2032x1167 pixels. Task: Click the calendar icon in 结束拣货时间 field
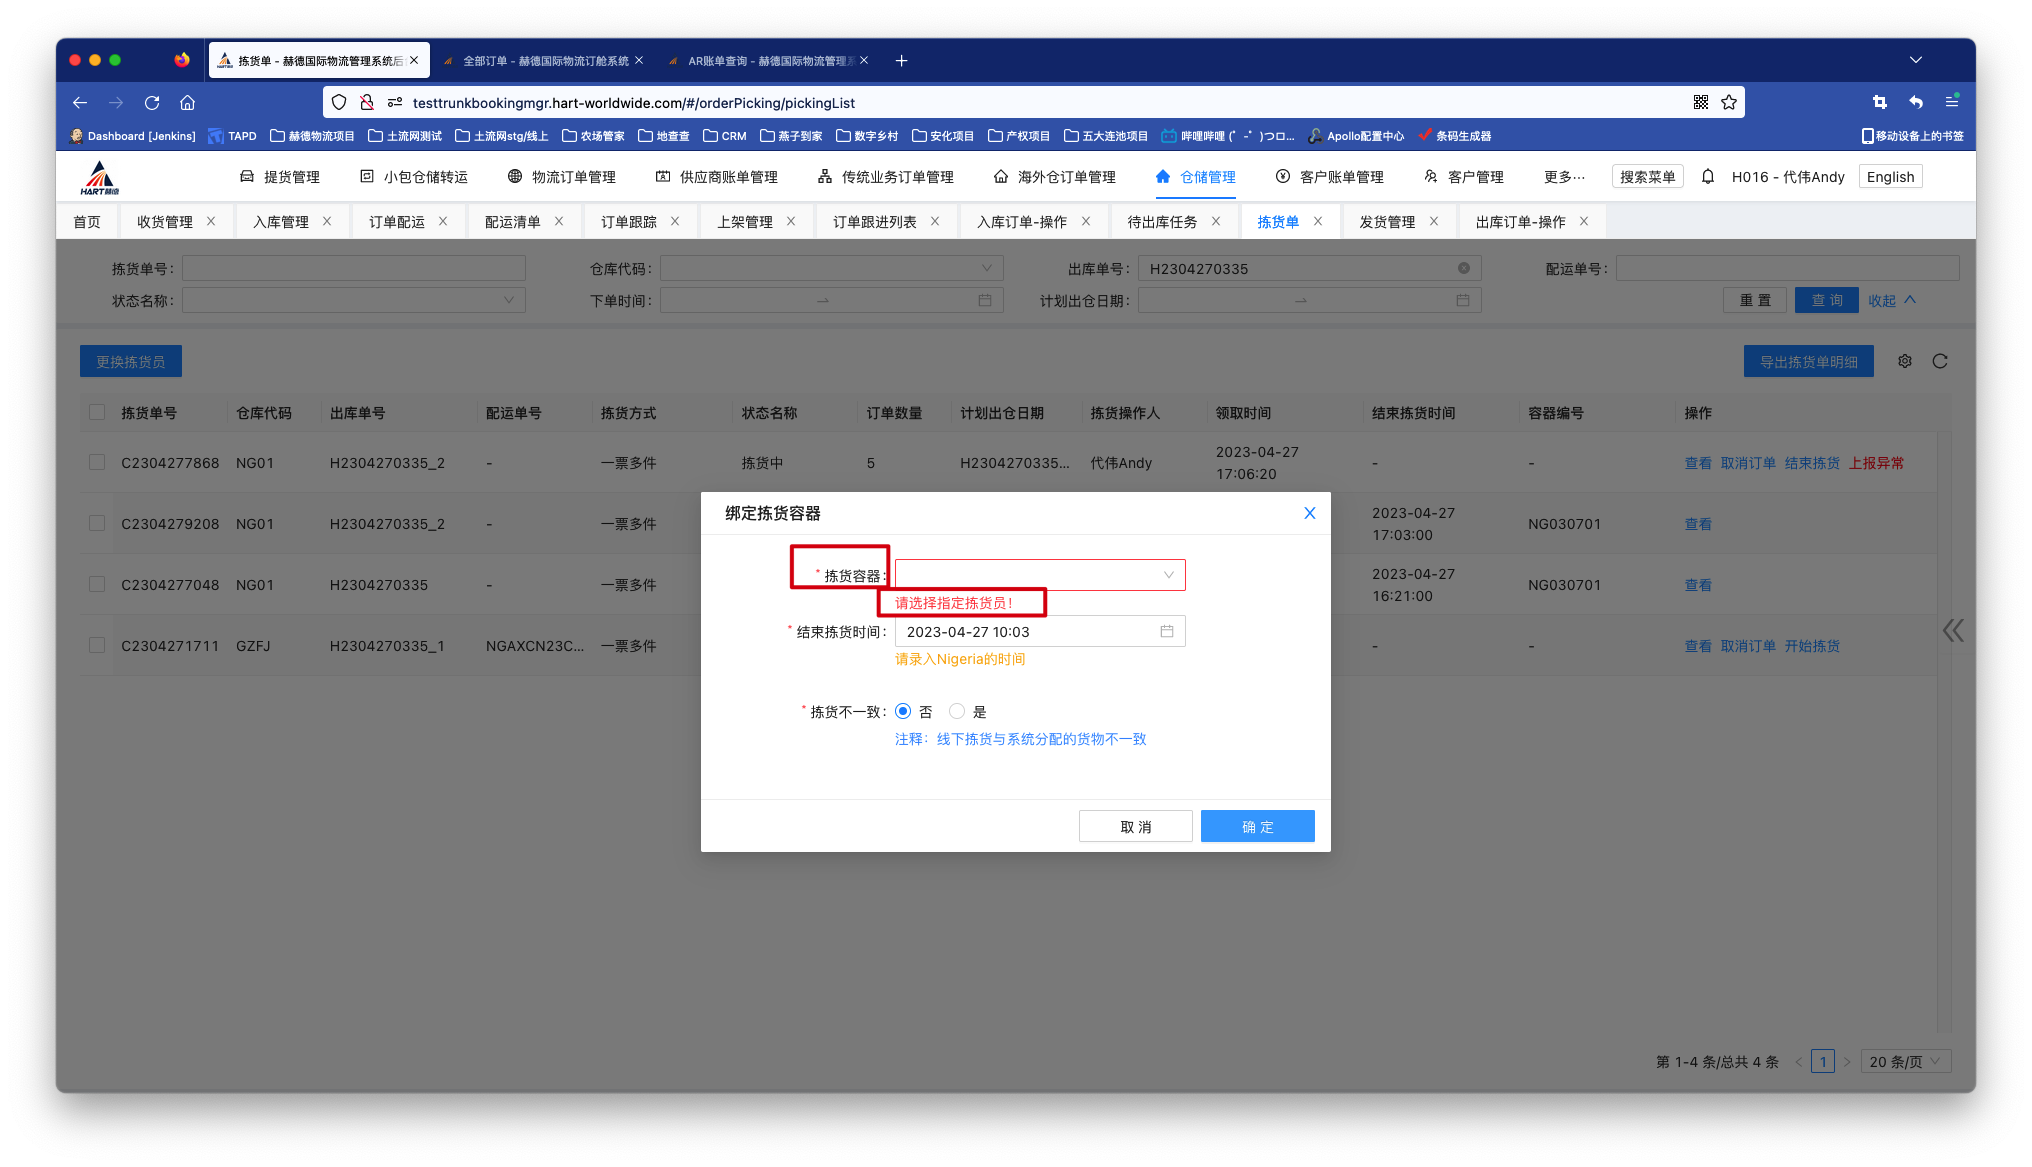[1166, 631]
